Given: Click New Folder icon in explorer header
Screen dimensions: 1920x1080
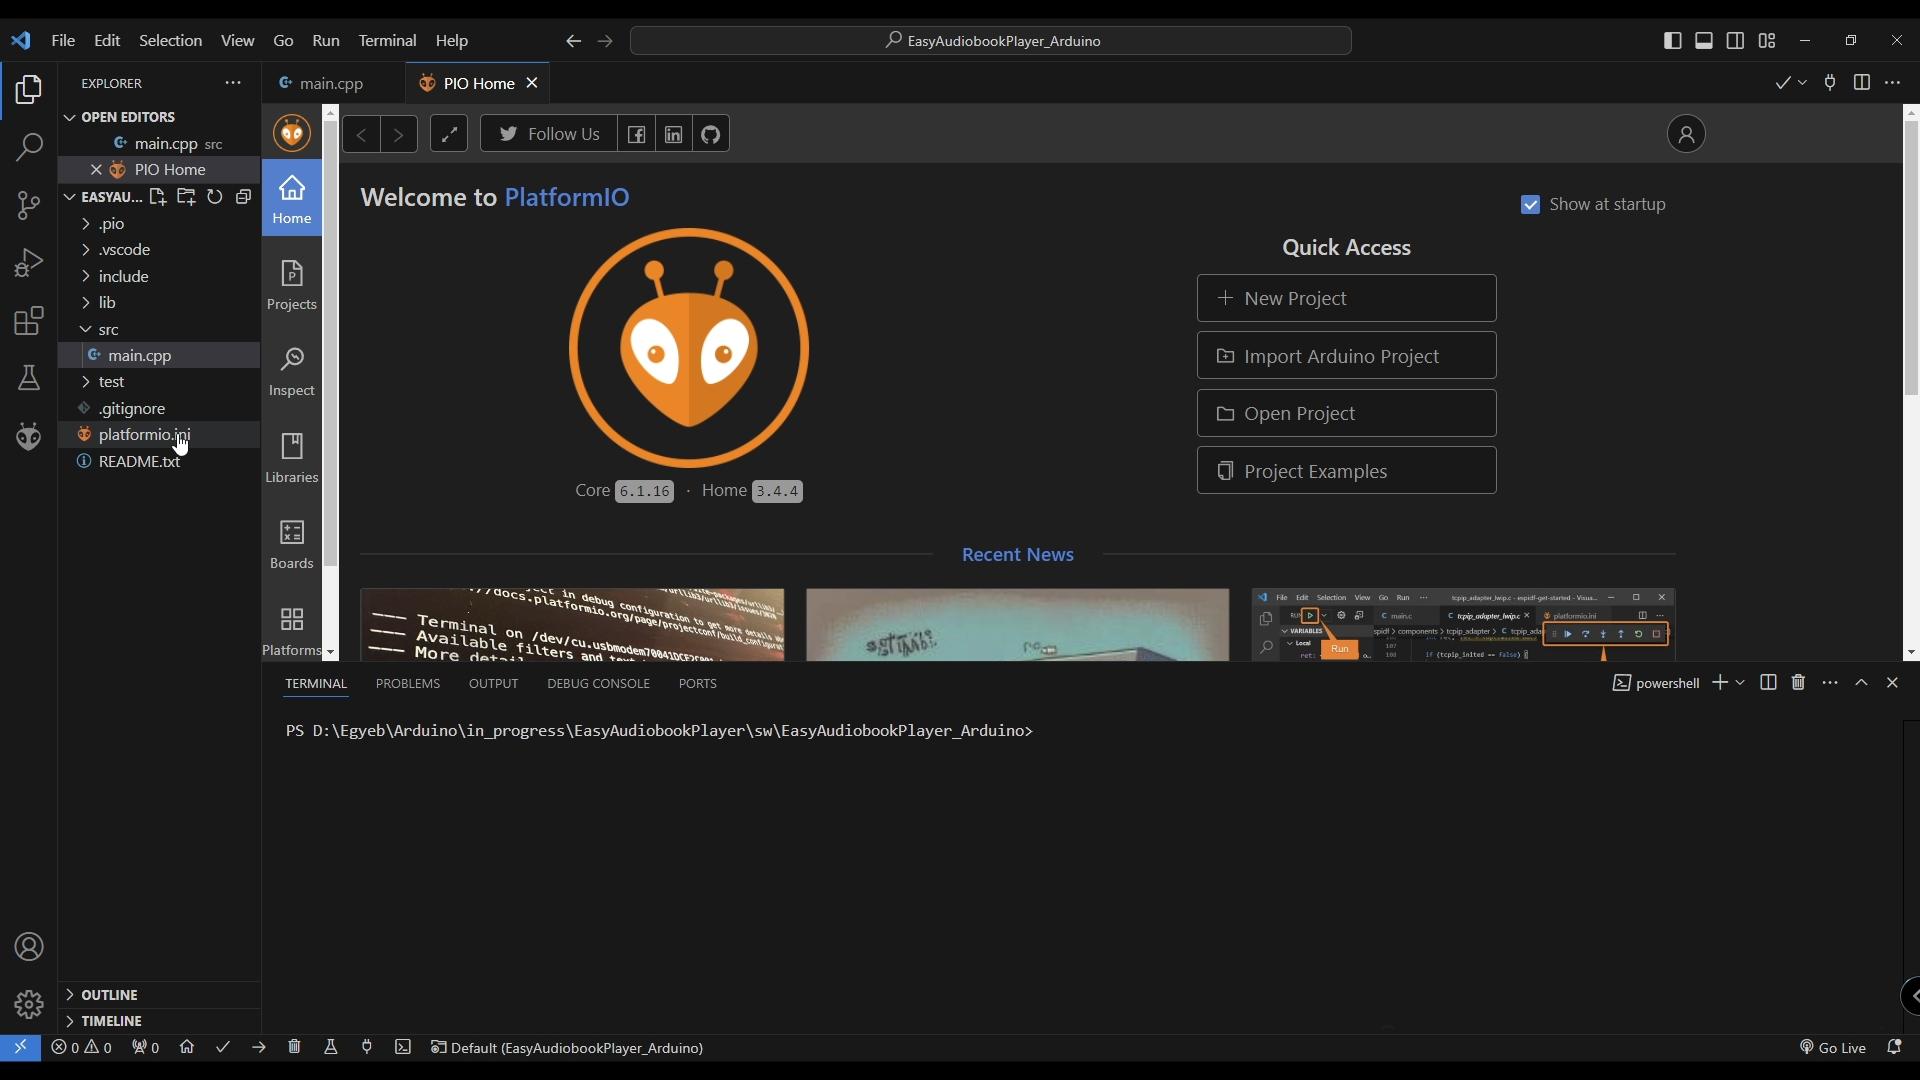Looking at the screenshot, I should coord(186,197).
